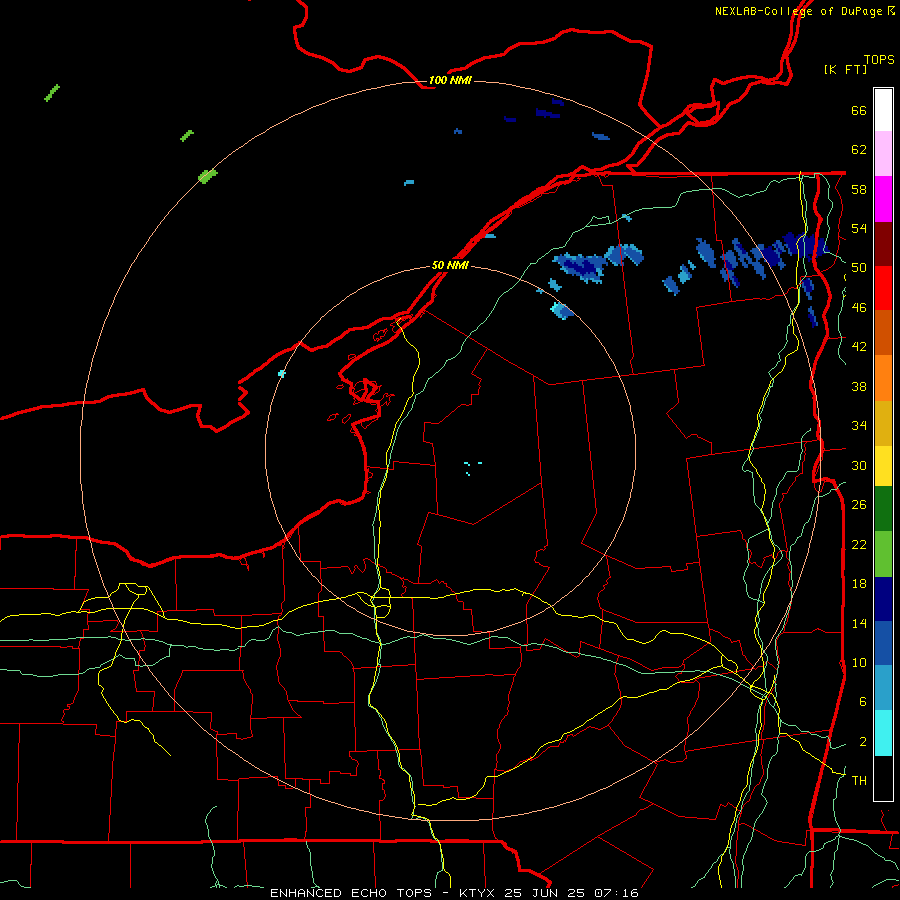Click the "07:16" timestamp
Screen dimensions: 900x900
(616, 893)
